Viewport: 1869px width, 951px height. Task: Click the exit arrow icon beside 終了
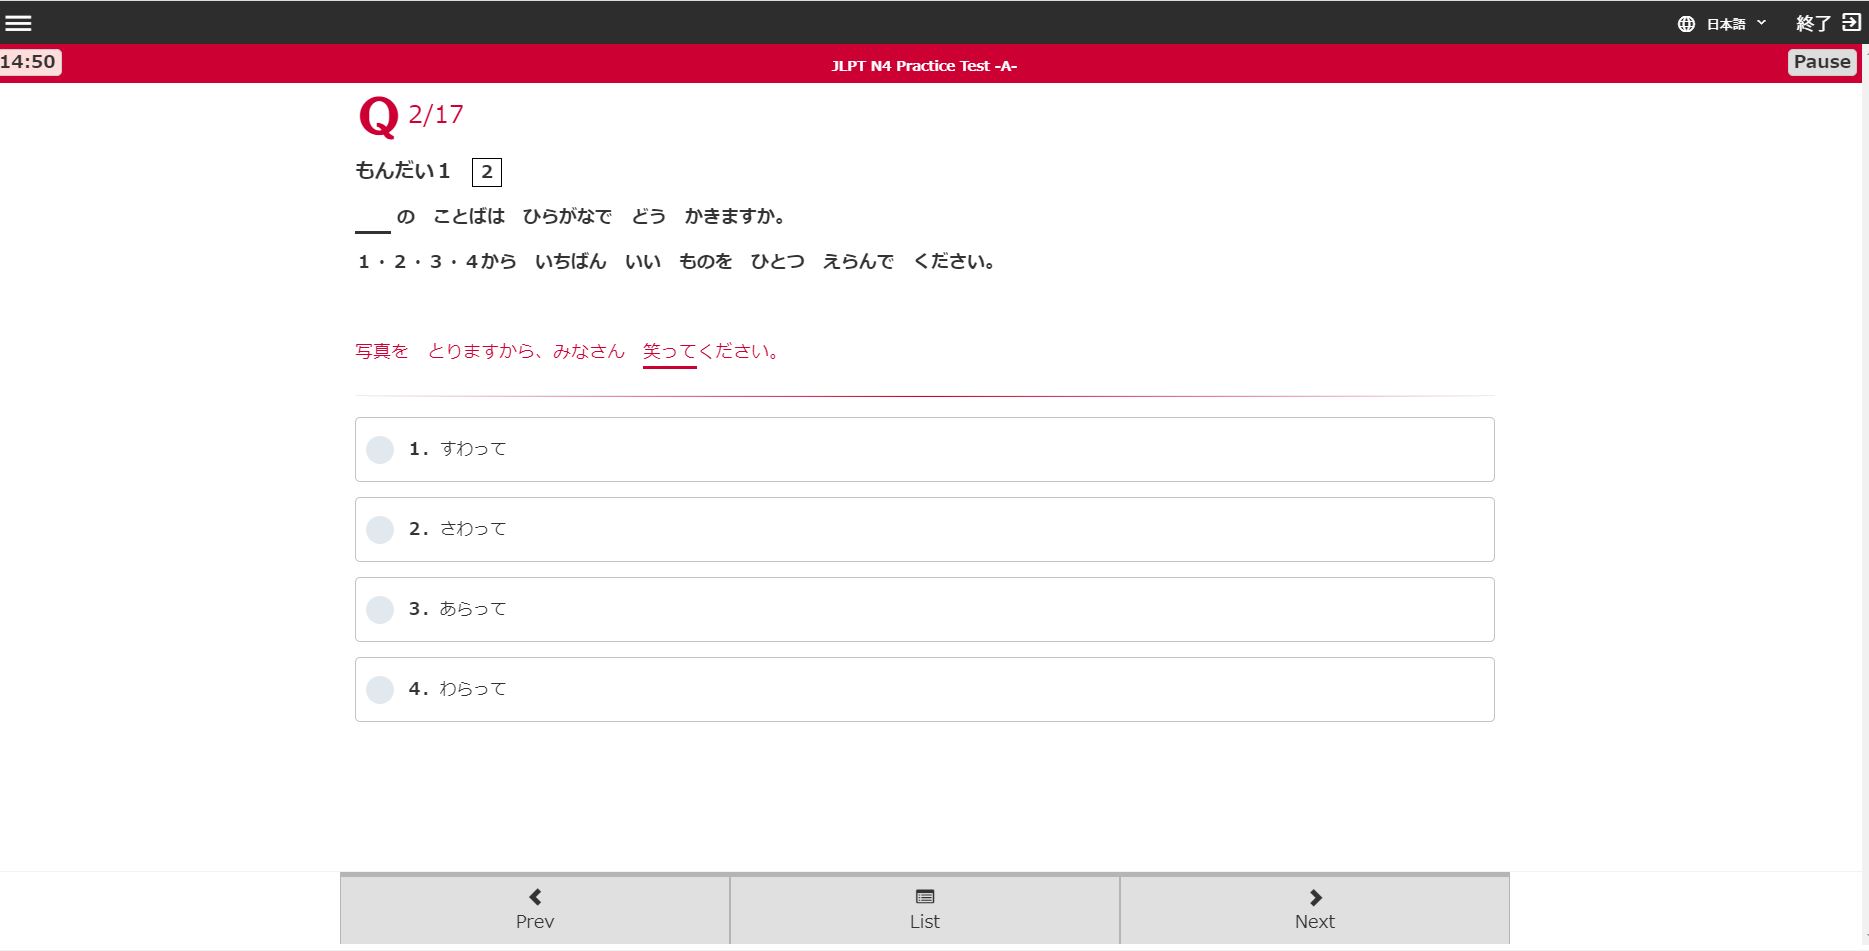click(x=1851, y=23)
